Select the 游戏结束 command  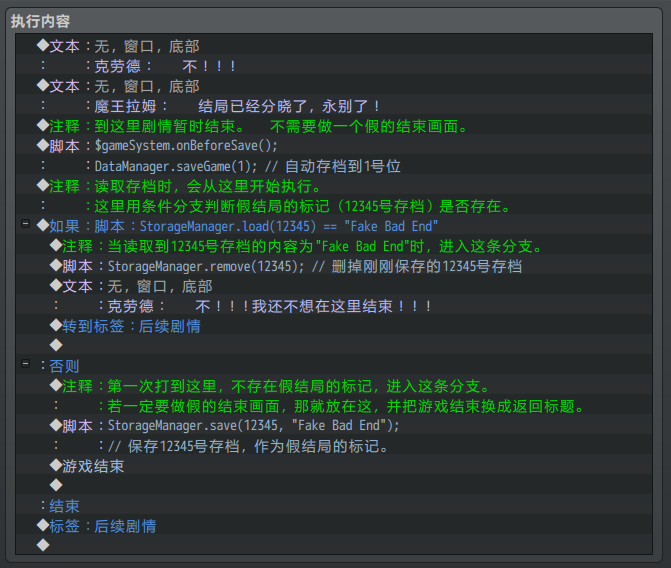tap(334, 466)
